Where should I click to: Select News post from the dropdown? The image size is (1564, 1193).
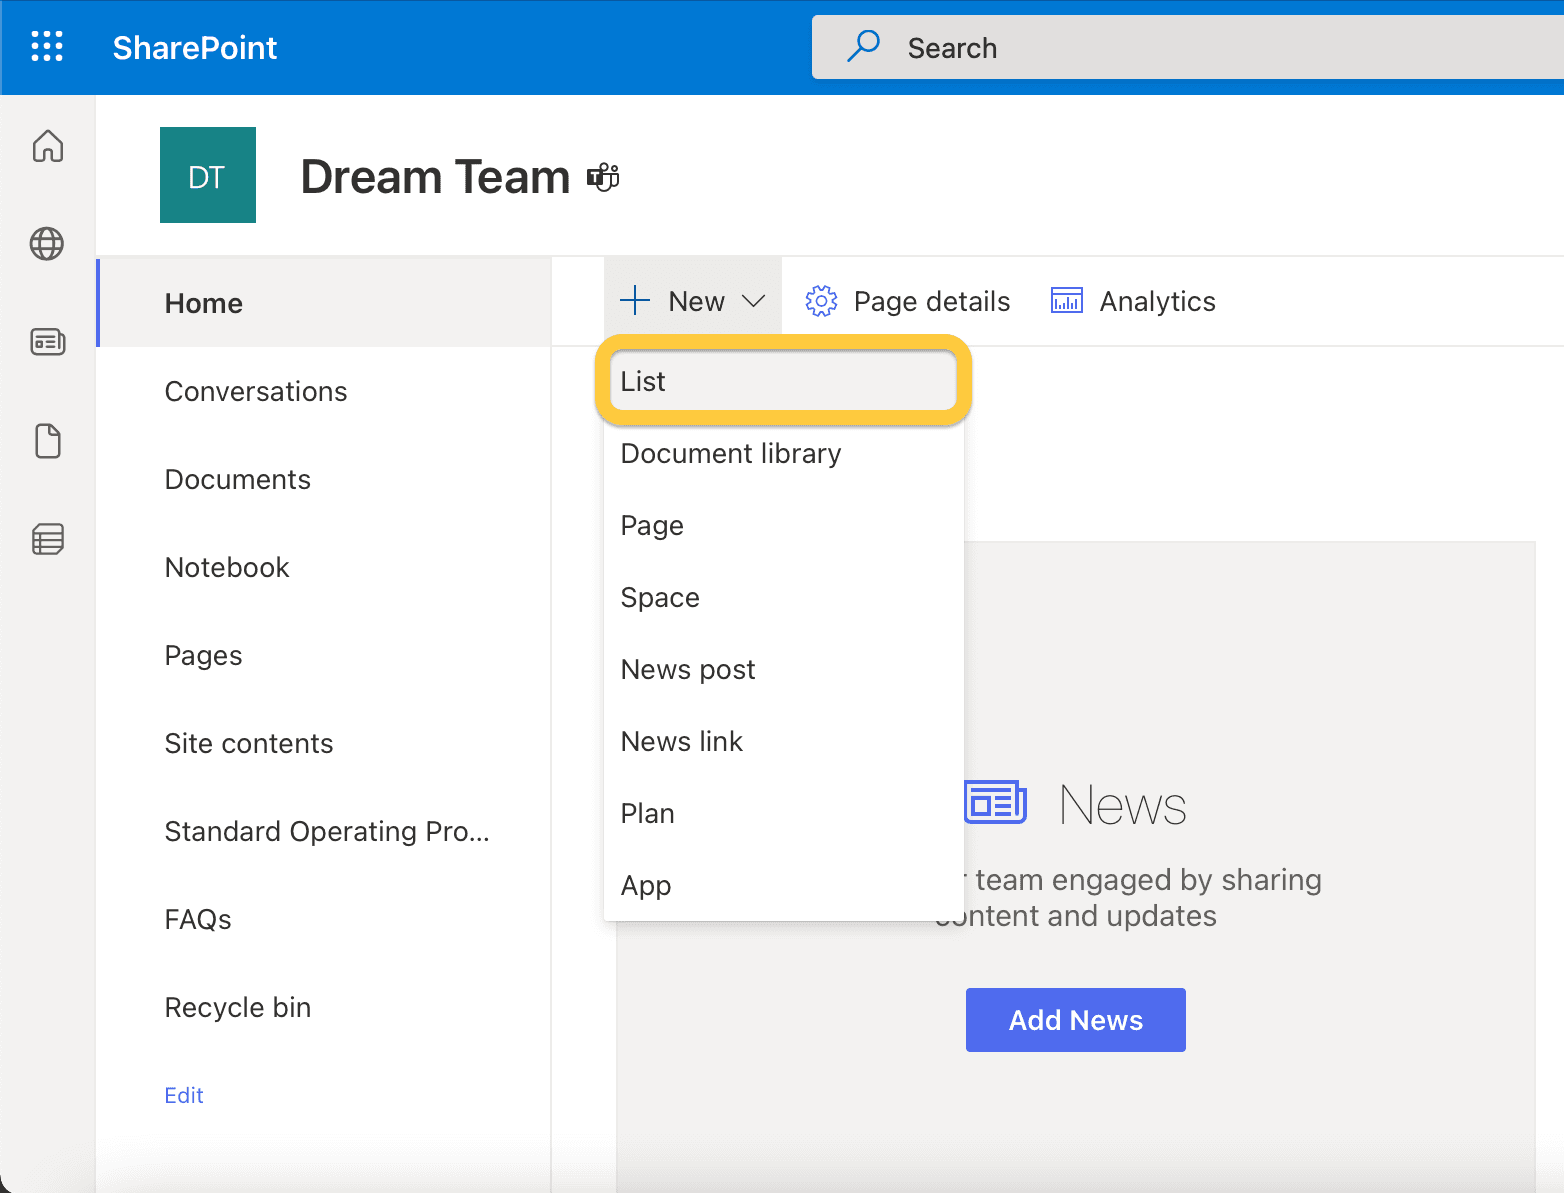coord(688,669)
